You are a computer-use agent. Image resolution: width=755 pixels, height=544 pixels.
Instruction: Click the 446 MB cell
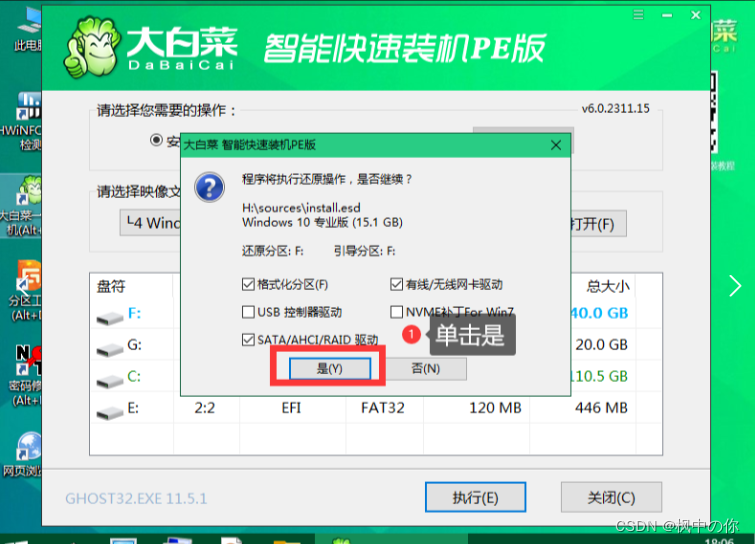coord(601,408)
